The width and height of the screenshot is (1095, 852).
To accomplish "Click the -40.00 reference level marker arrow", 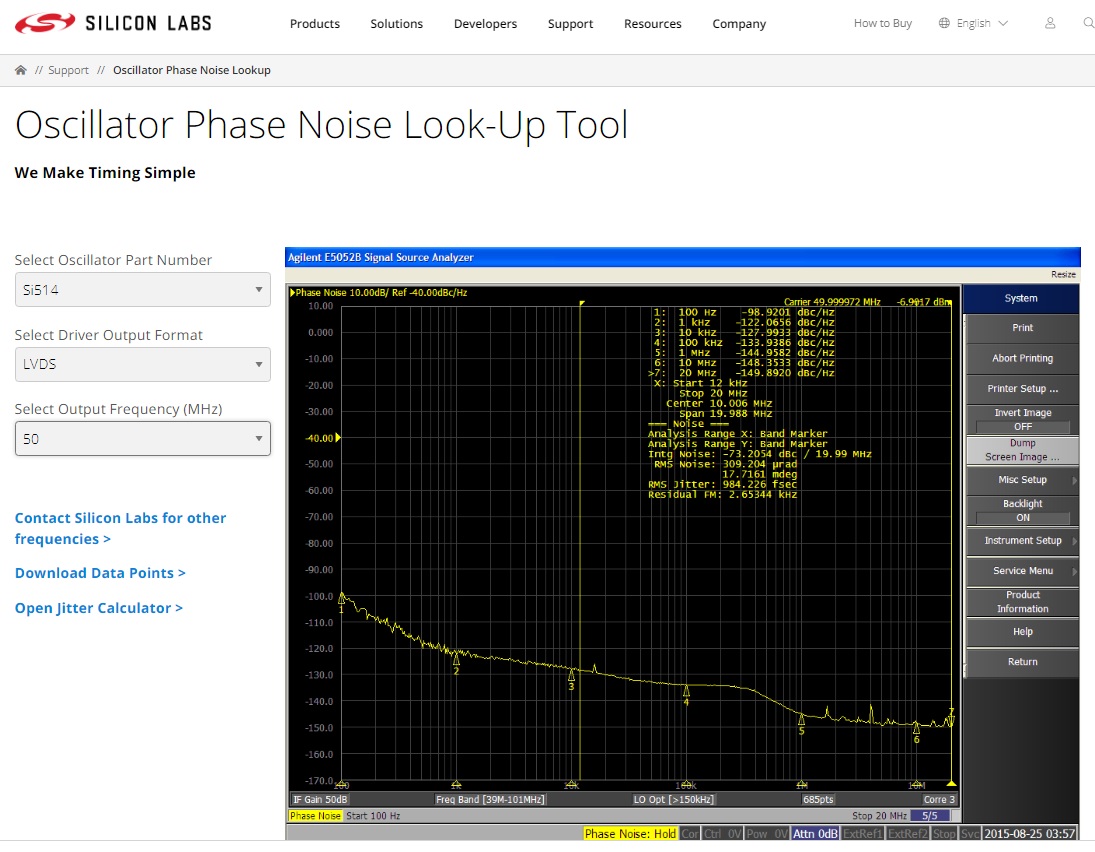I will tap(338, 438).
